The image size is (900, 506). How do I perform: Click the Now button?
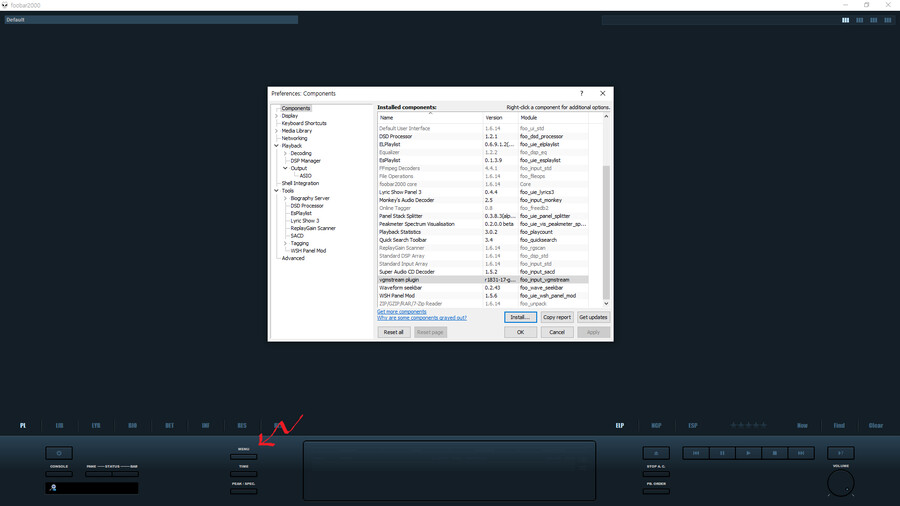pyautogui.click(x=802, y=426)
